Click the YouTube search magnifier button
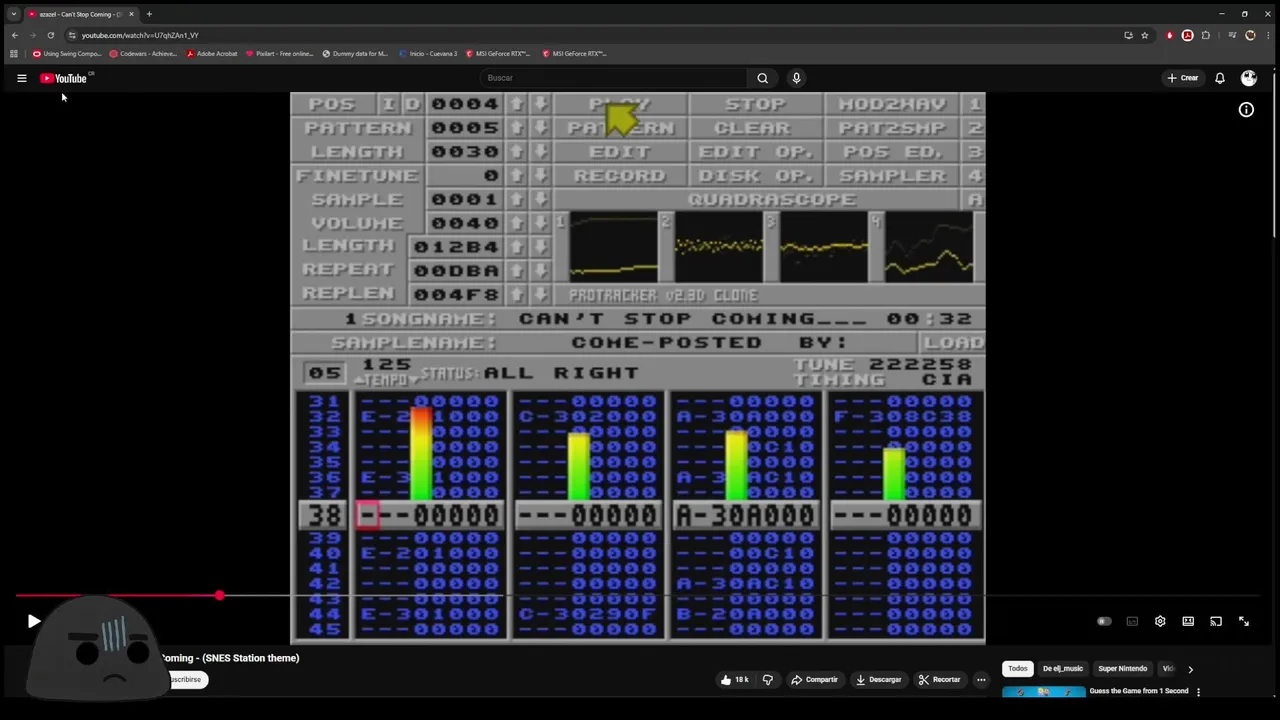Image resolution: width=1280 pixels, height=720 pixels. [x=762, y=78]
